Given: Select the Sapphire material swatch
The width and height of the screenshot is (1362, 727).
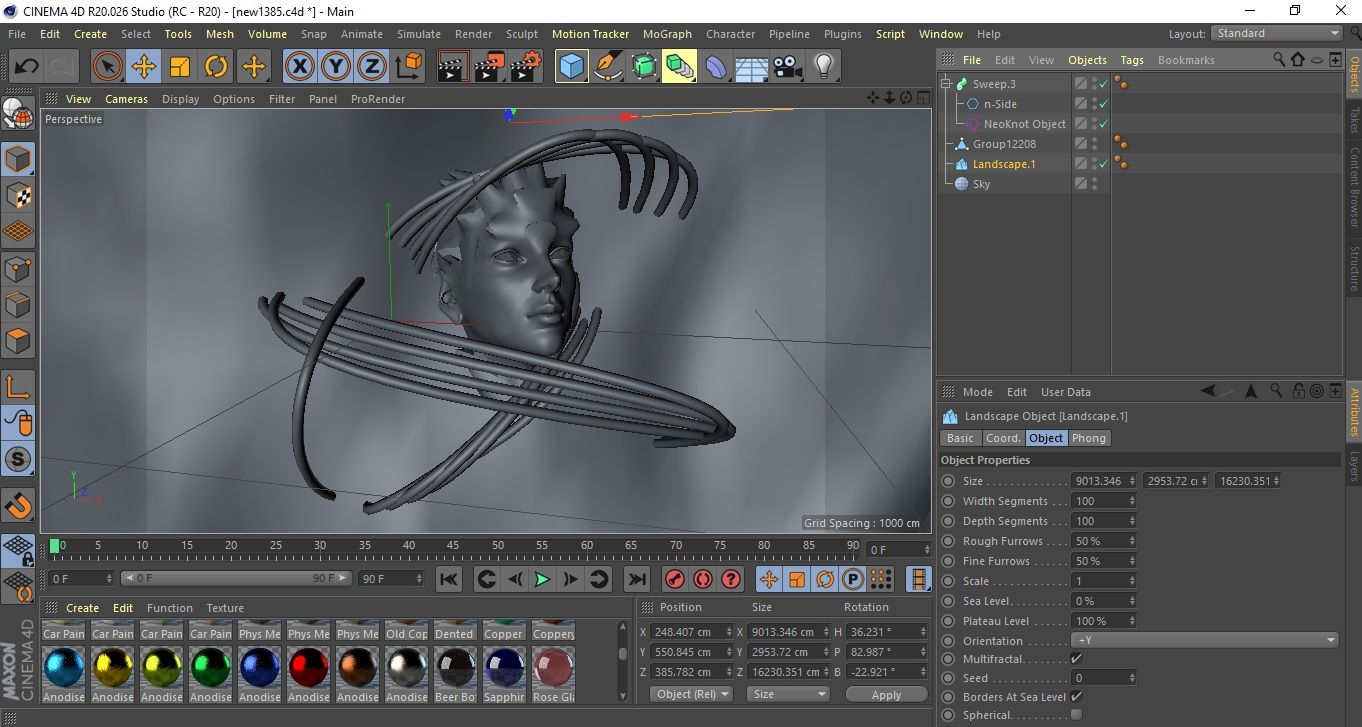Looking at the screenshot, I should (504, 675).
